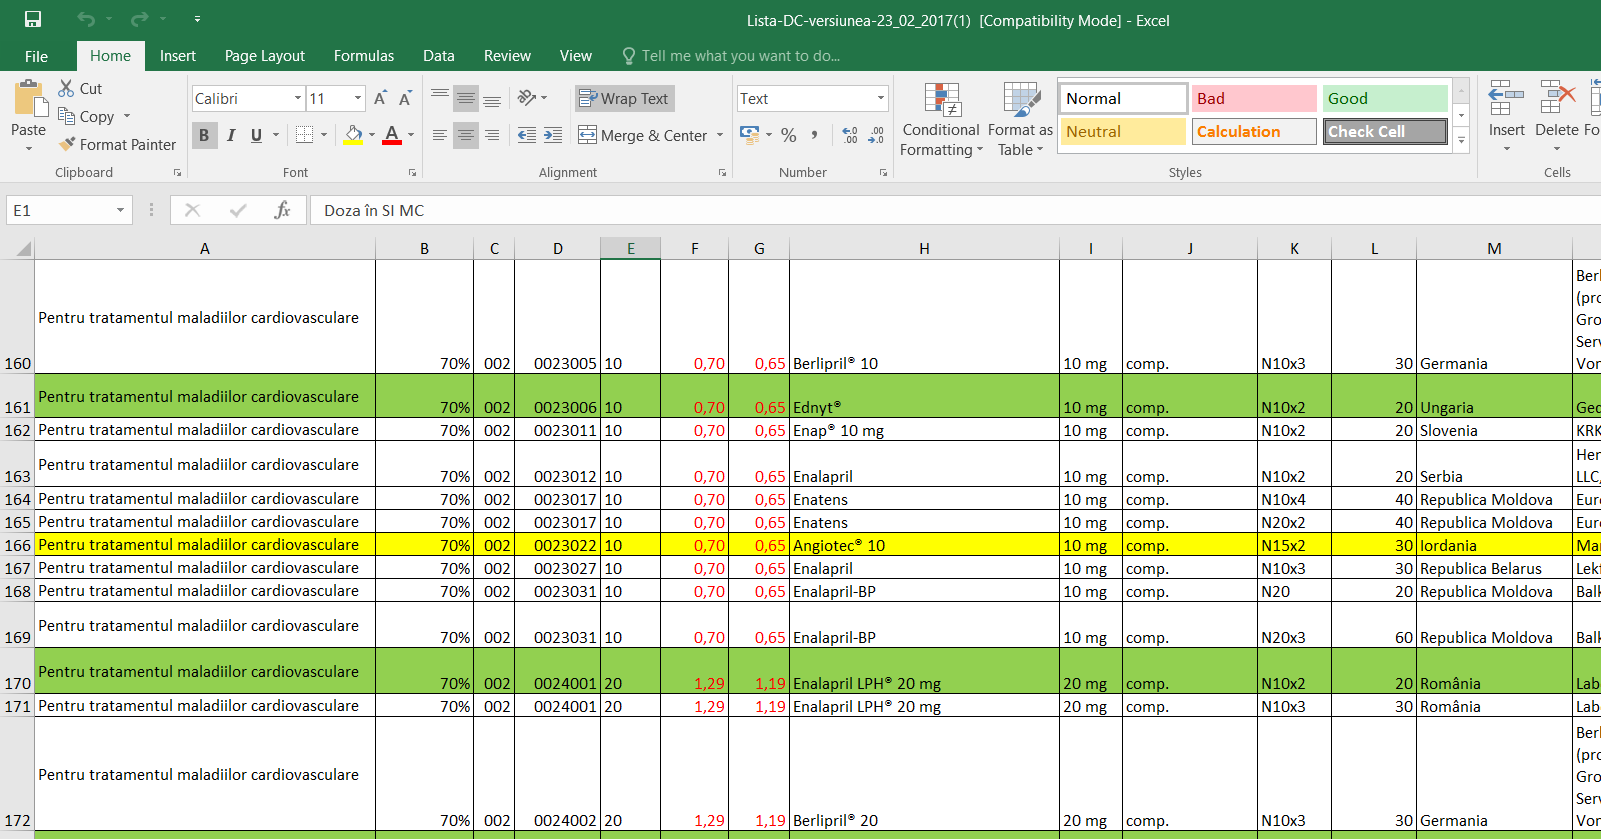The width and height of the screenshot is (1601, 839).
Task: Click the Format Painter brush icon
Action: pyautogui.click(x=67, y=144)
